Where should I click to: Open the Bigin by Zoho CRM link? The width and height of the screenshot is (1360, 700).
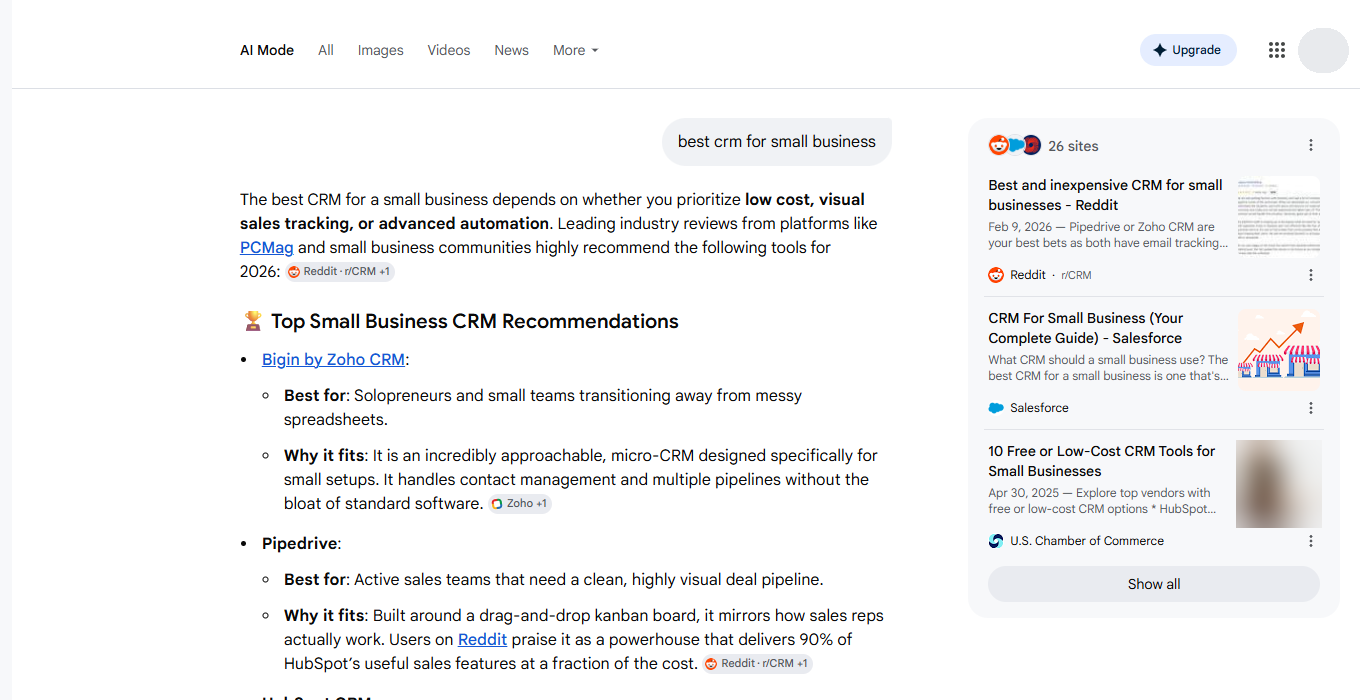click(333, 359)
